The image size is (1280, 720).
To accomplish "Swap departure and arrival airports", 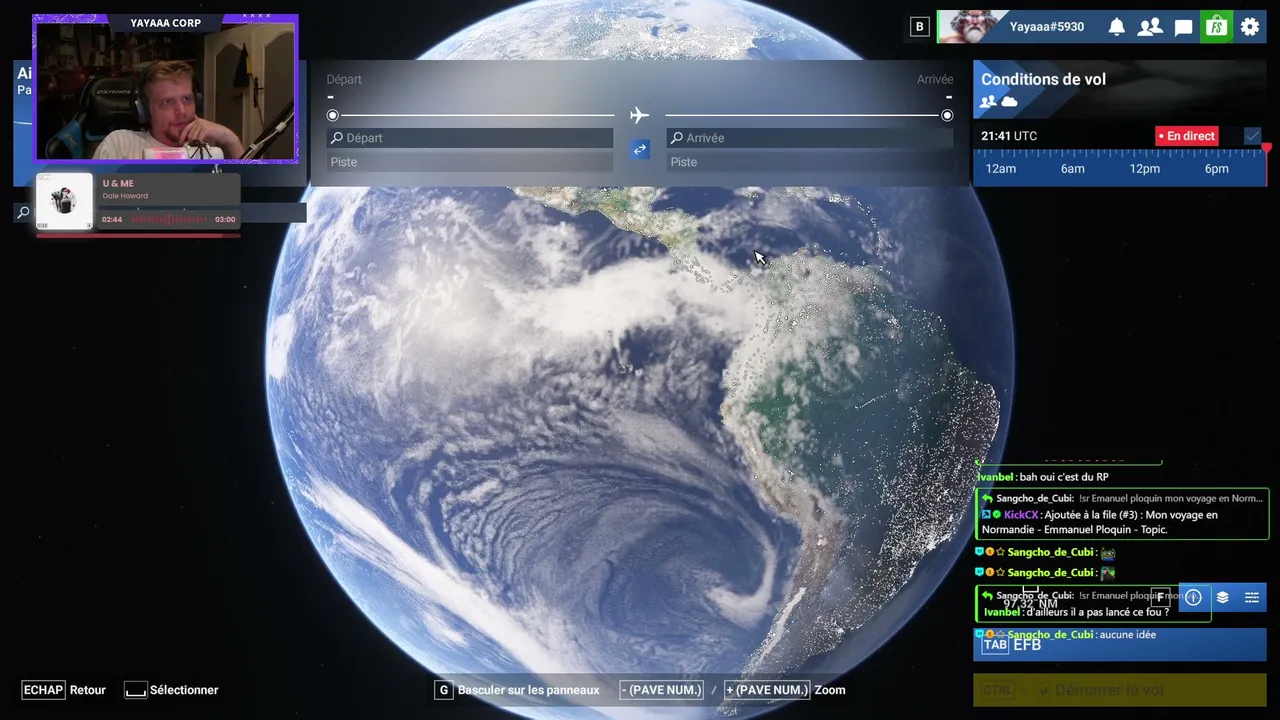I will pyautogui.click(x=640, y=149).
